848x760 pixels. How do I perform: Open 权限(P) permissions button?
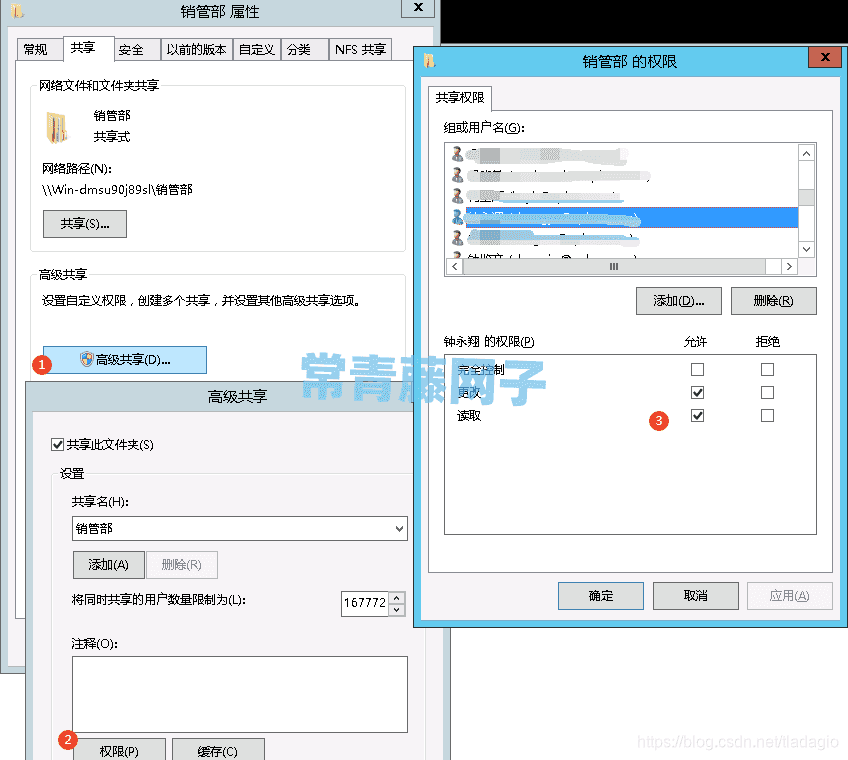click(x=119, y=751)
